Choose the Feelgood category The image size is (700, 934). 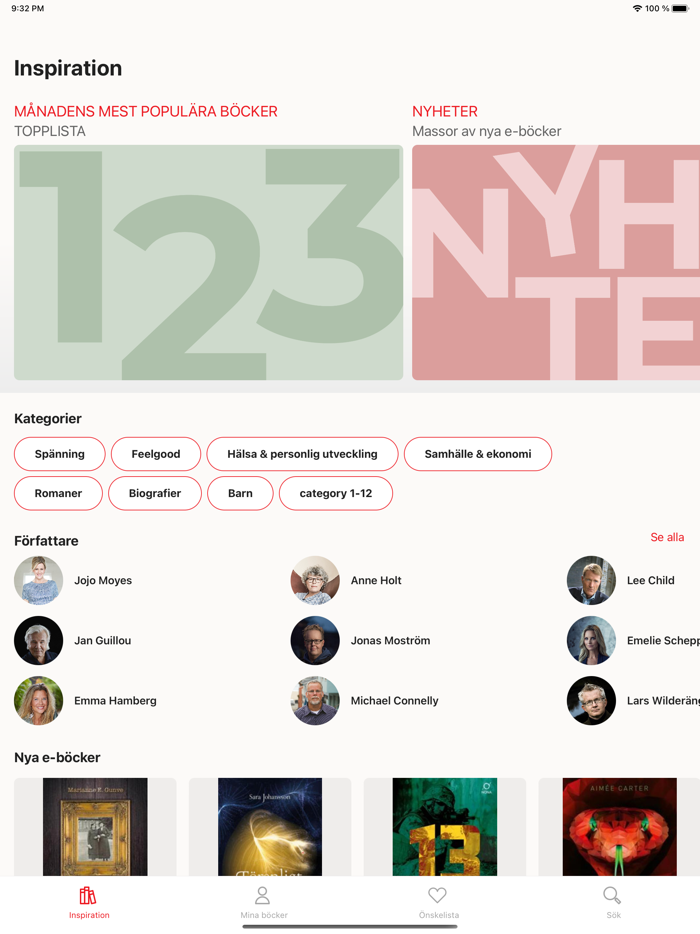(x=155, y=454)
